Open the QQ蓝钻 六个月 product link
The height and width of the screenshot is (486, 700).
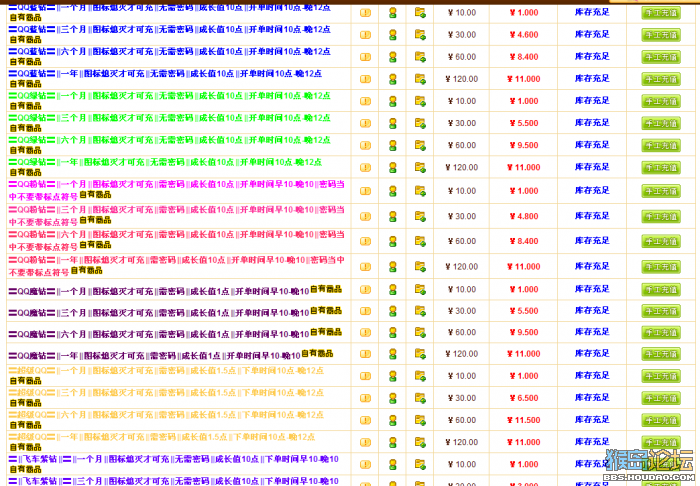pyautogui.click(x=170, y=52)
